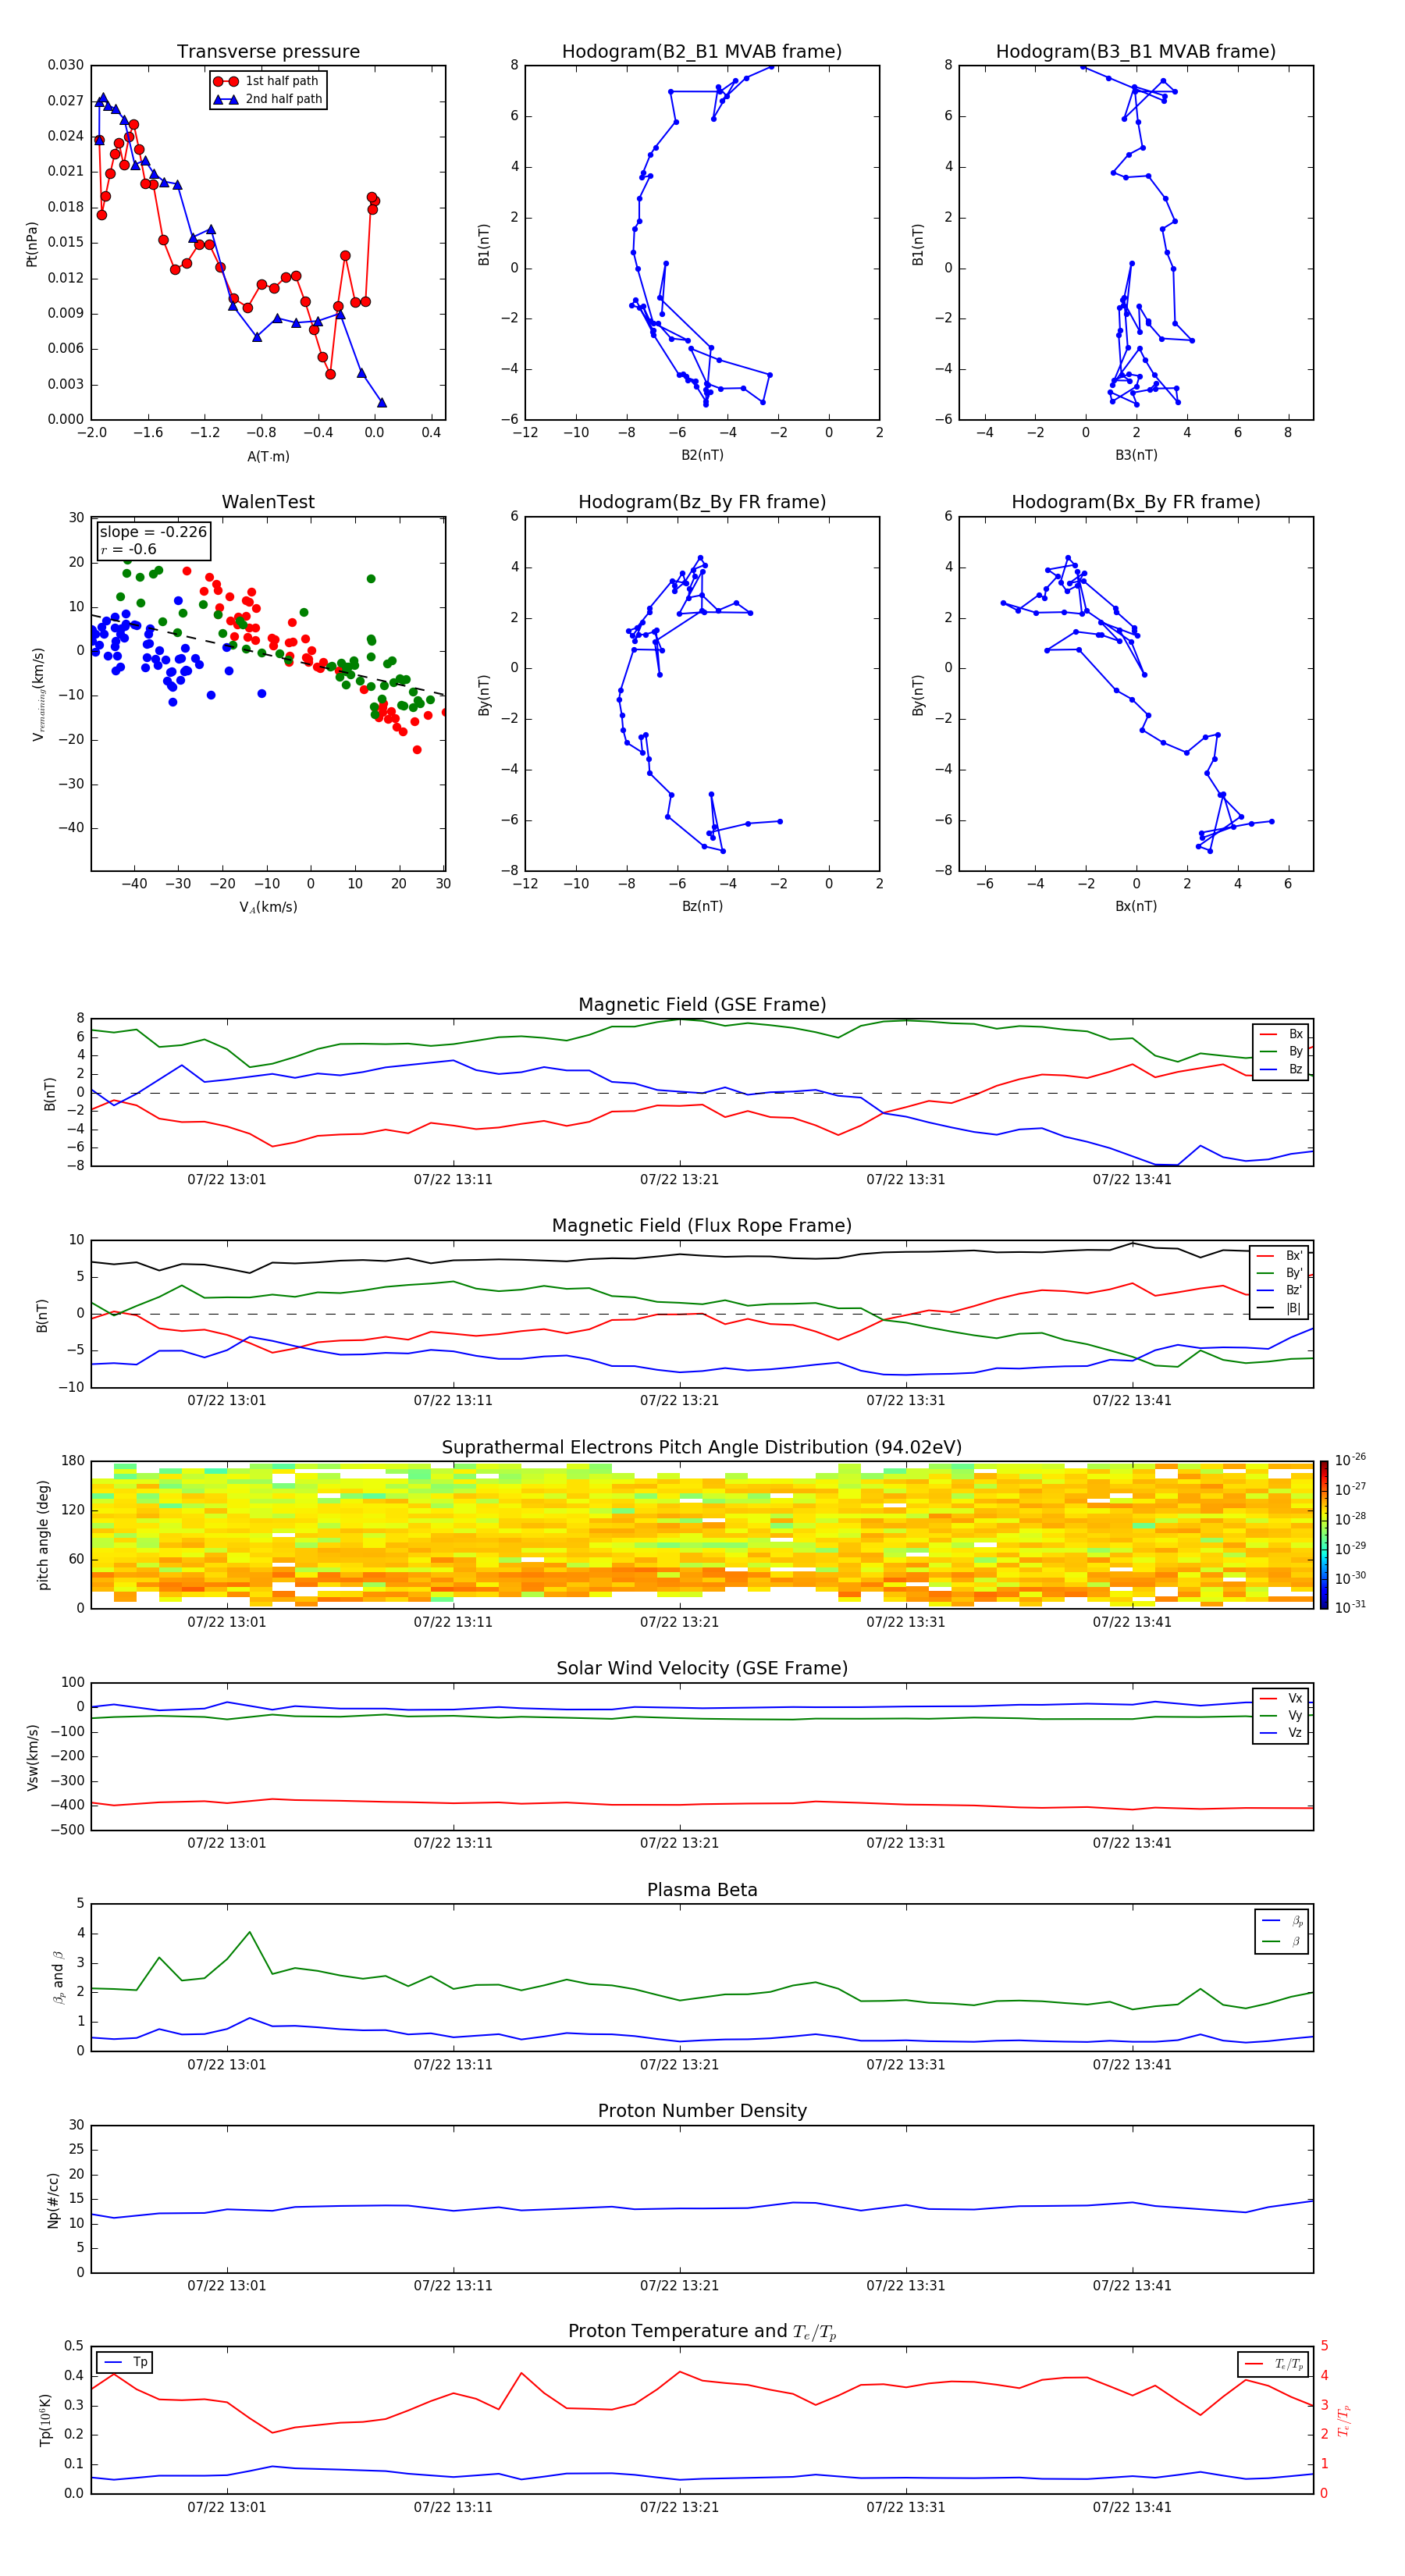Click the 'Pt(nPa)' y-axis label

(x=32, y=243)
